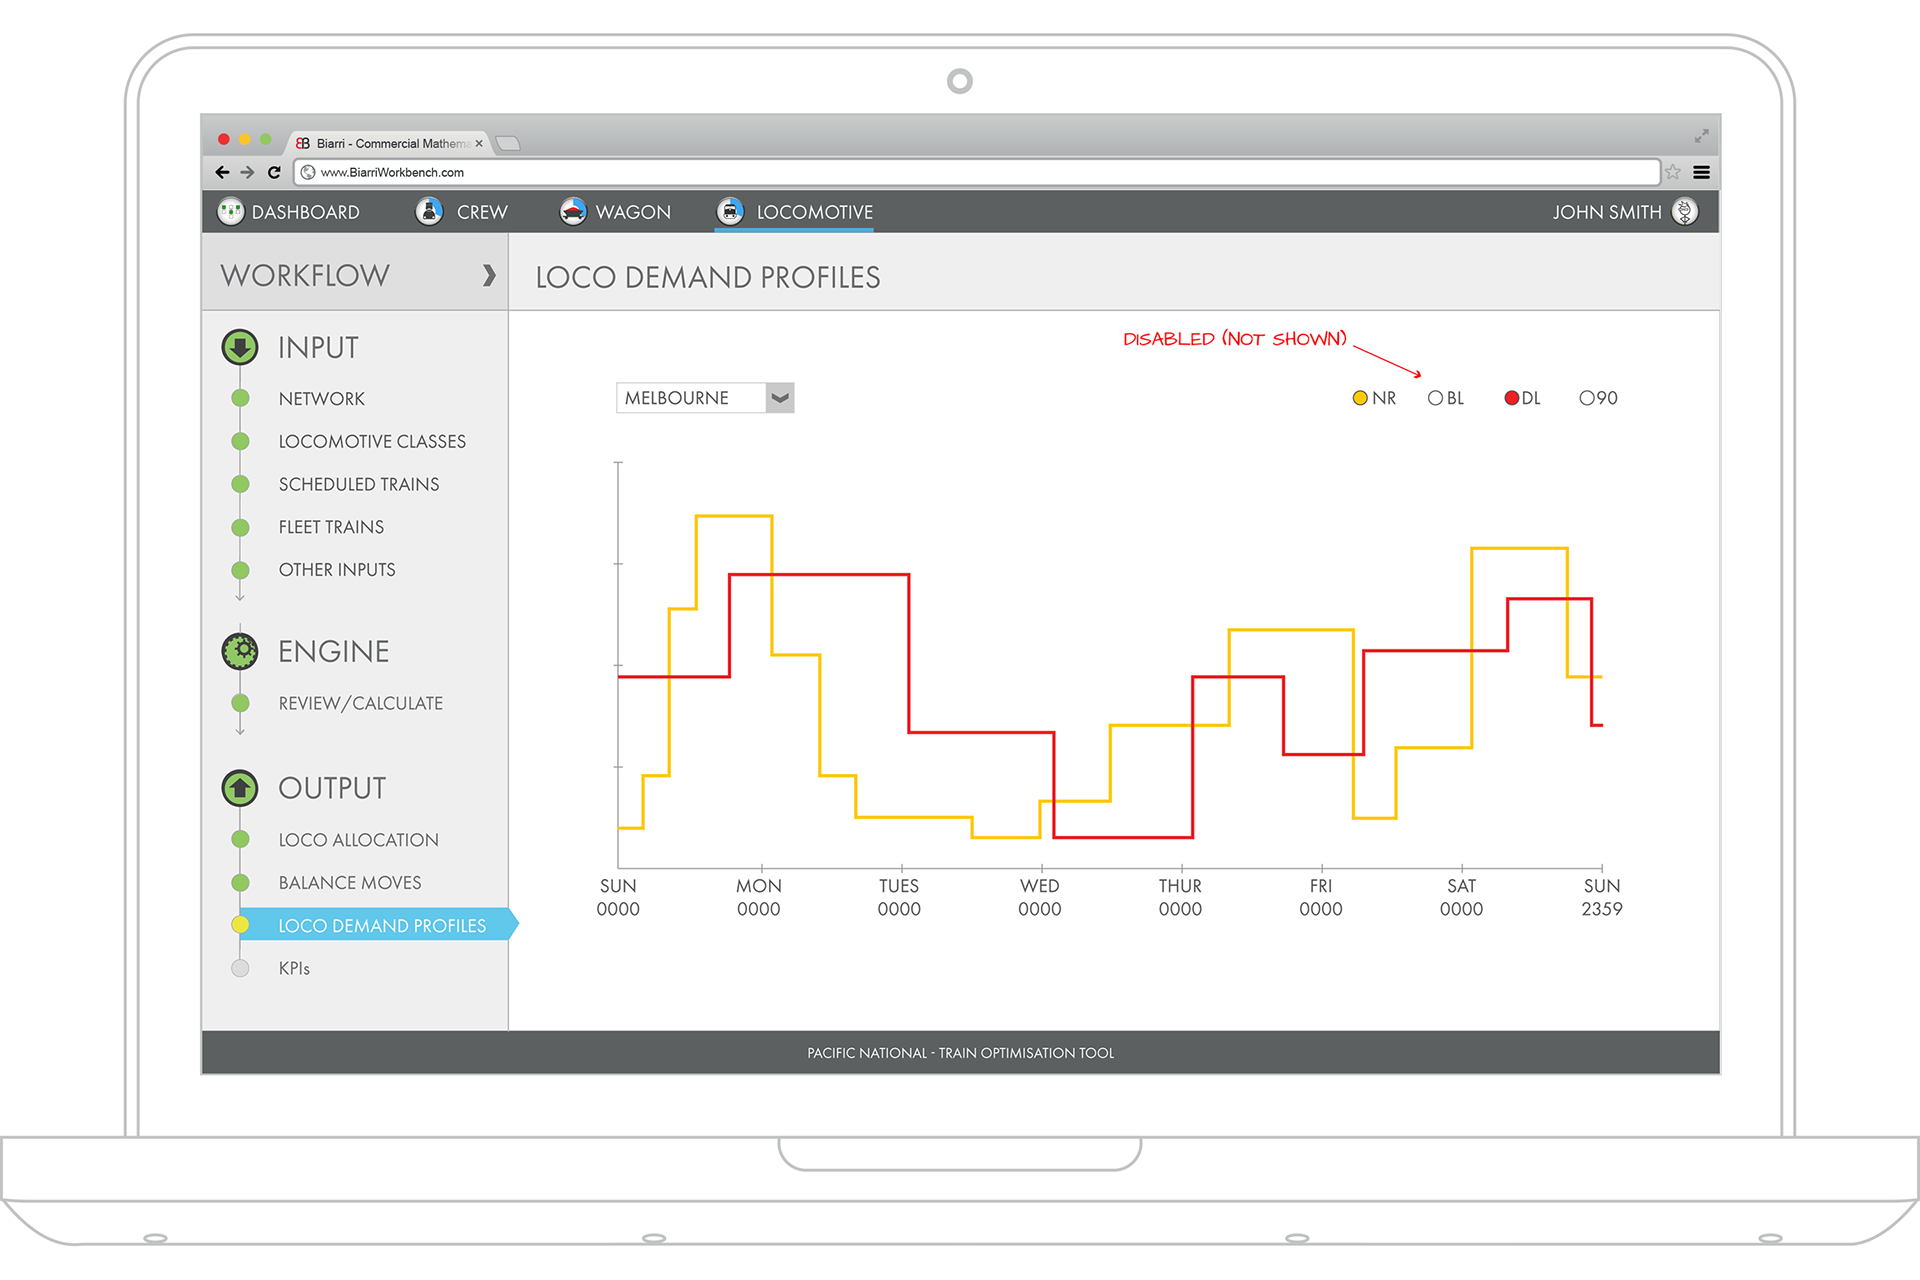
Task: Click the Melbourne dropdown arrow button
Action: pyautogui.click(x=780, y=398)
